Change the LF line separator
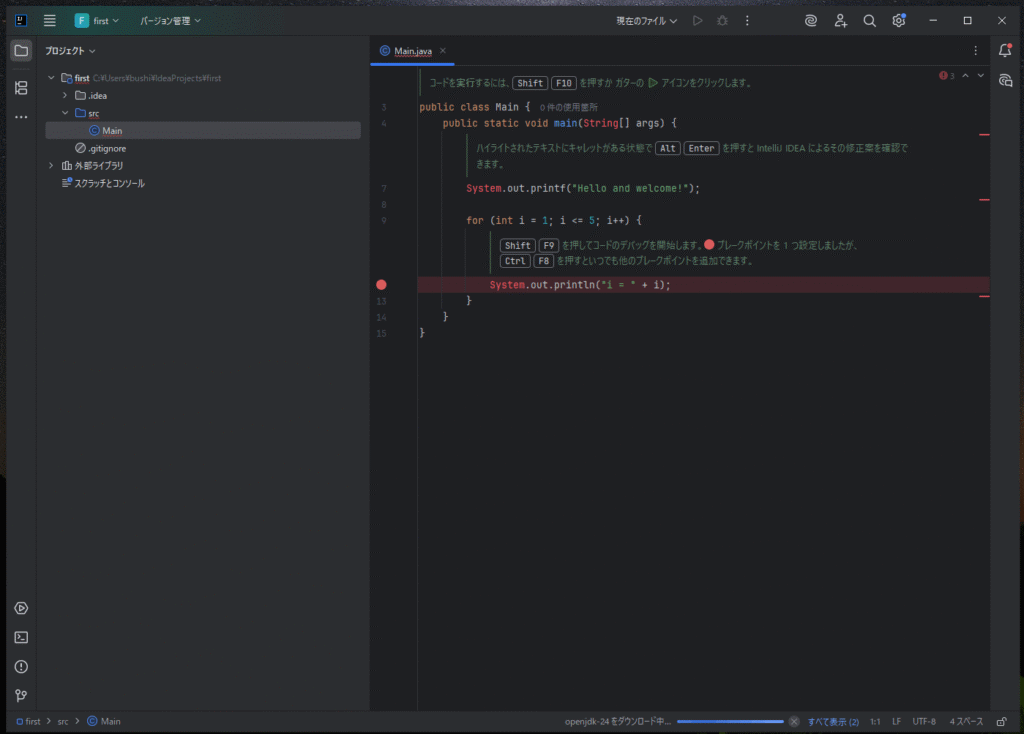This screenshot has width=1024, height=734. pos(897,722)
